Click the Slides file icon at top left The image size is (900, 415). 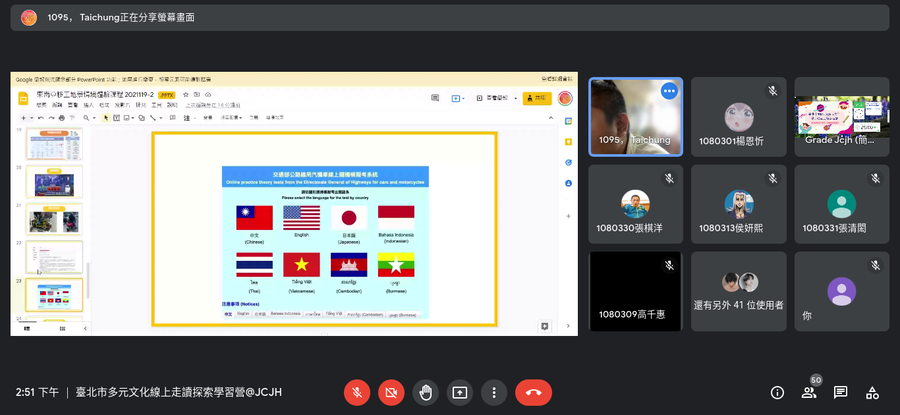[x=23, y=98]
